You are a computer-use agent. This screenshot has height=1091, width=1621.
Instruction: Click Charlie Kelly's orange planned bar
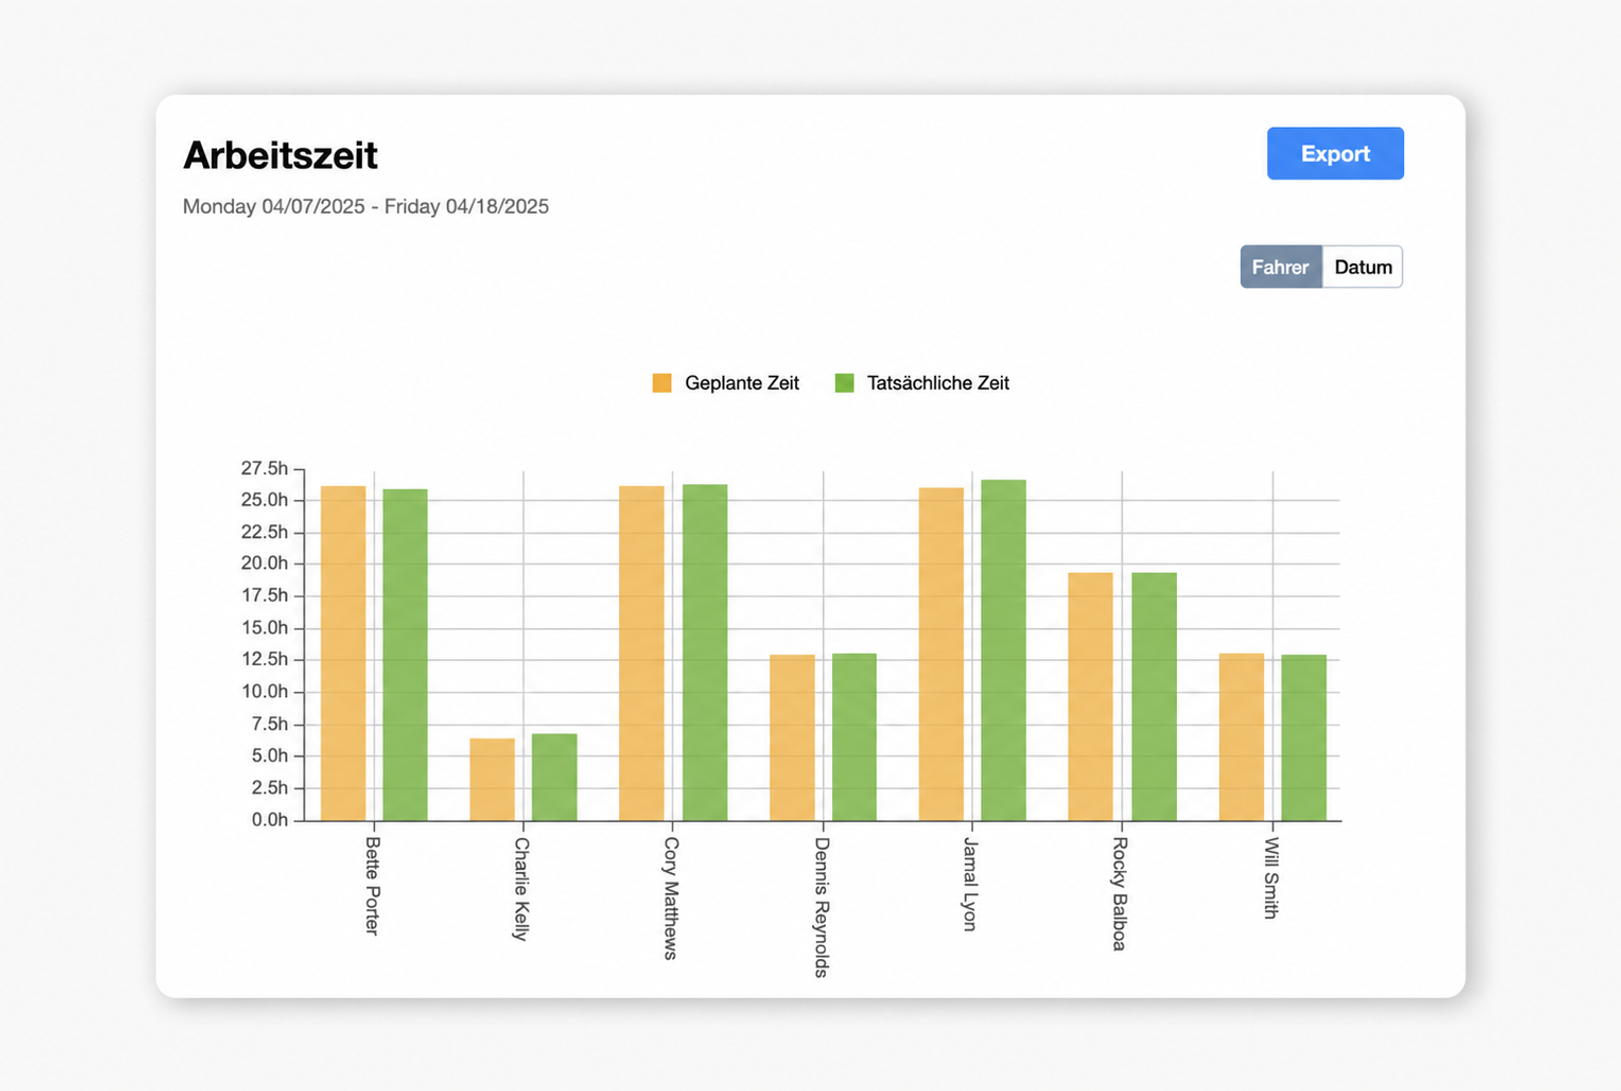pos(492,780)
